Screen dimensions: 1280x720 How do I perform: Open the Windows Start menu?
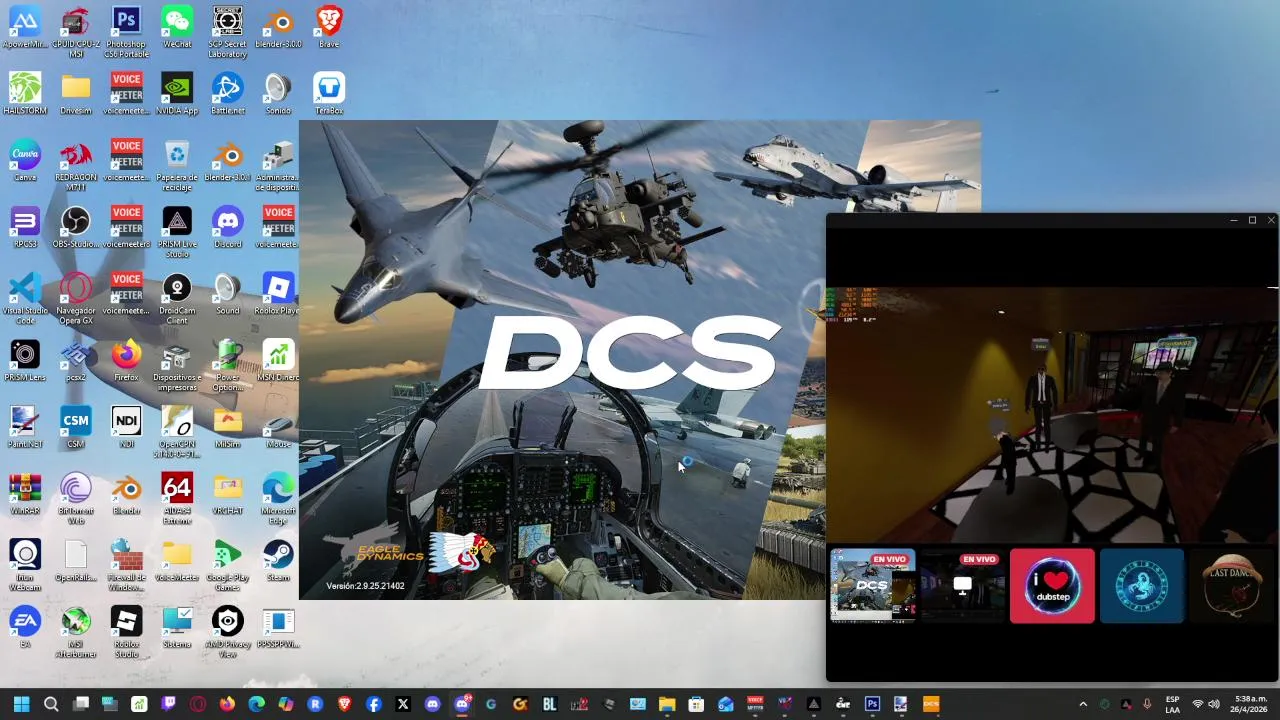[22, 704]
